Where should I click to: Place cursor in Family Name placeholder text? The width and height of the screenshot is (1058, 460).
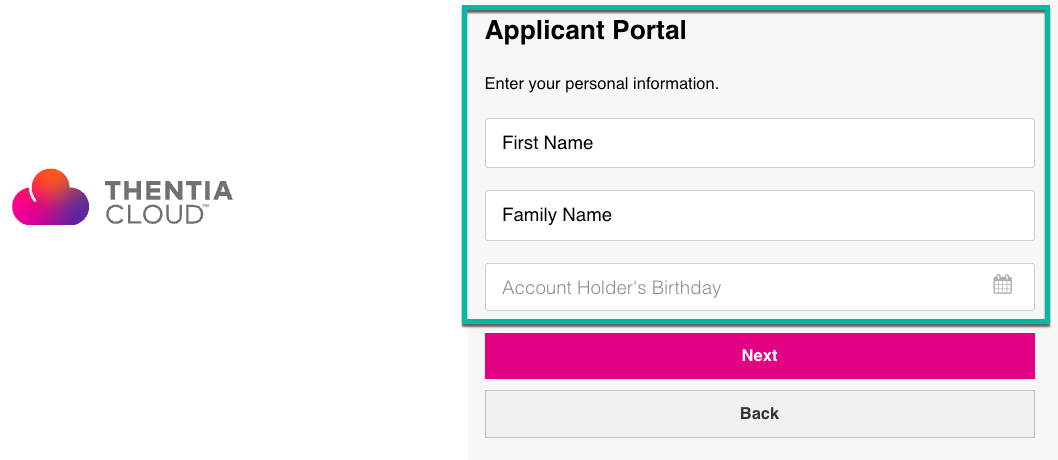[557, 215]
